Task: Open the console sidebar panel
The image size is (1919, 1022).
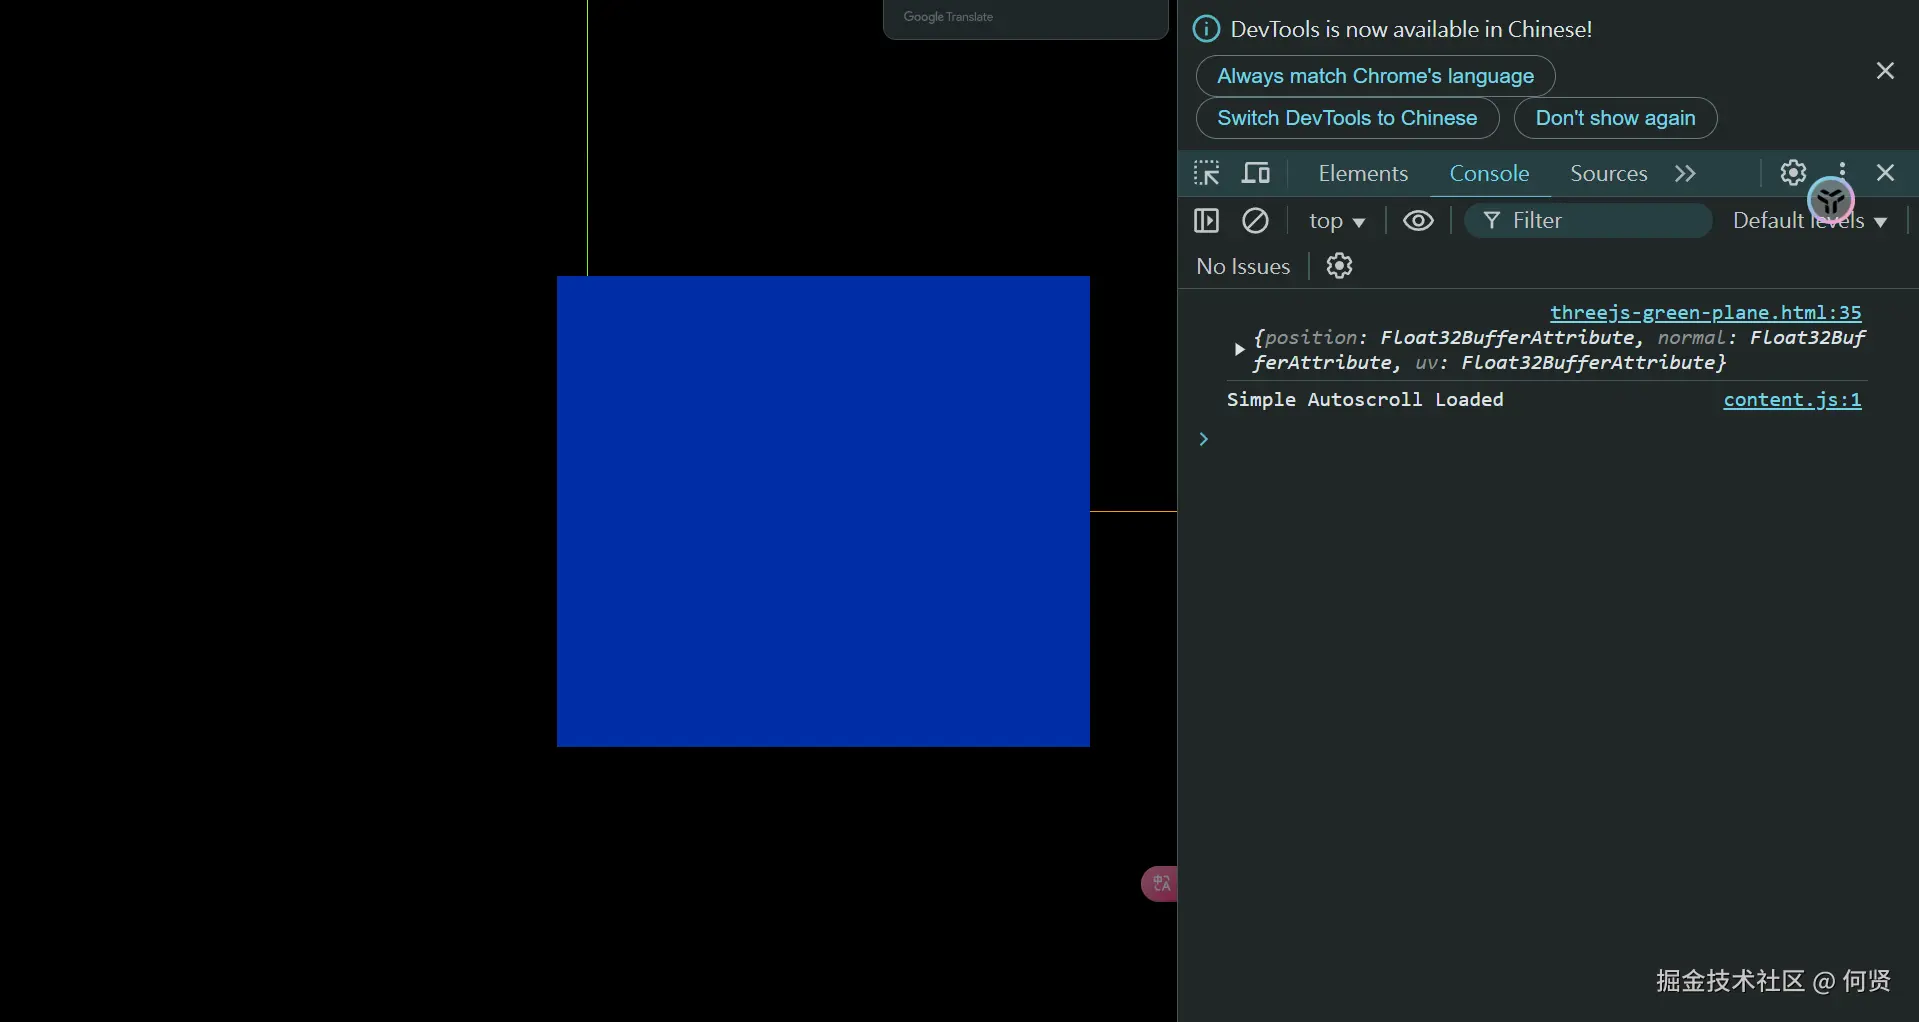Action: [1207, 220]
